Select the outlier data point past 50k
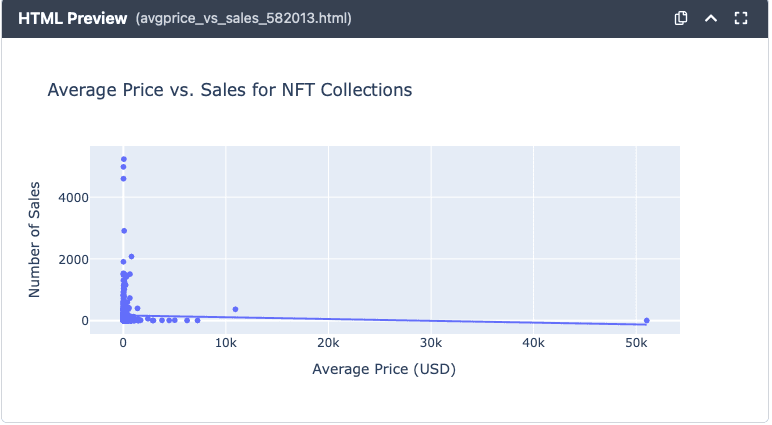The image size is (772, 425). click(x=646, y=320)
